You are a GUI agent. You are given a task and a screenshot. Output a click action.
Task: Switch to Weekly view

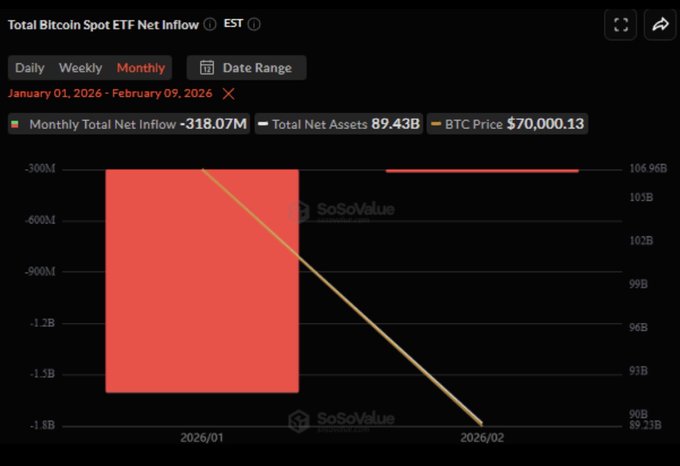tap(80, 68)
